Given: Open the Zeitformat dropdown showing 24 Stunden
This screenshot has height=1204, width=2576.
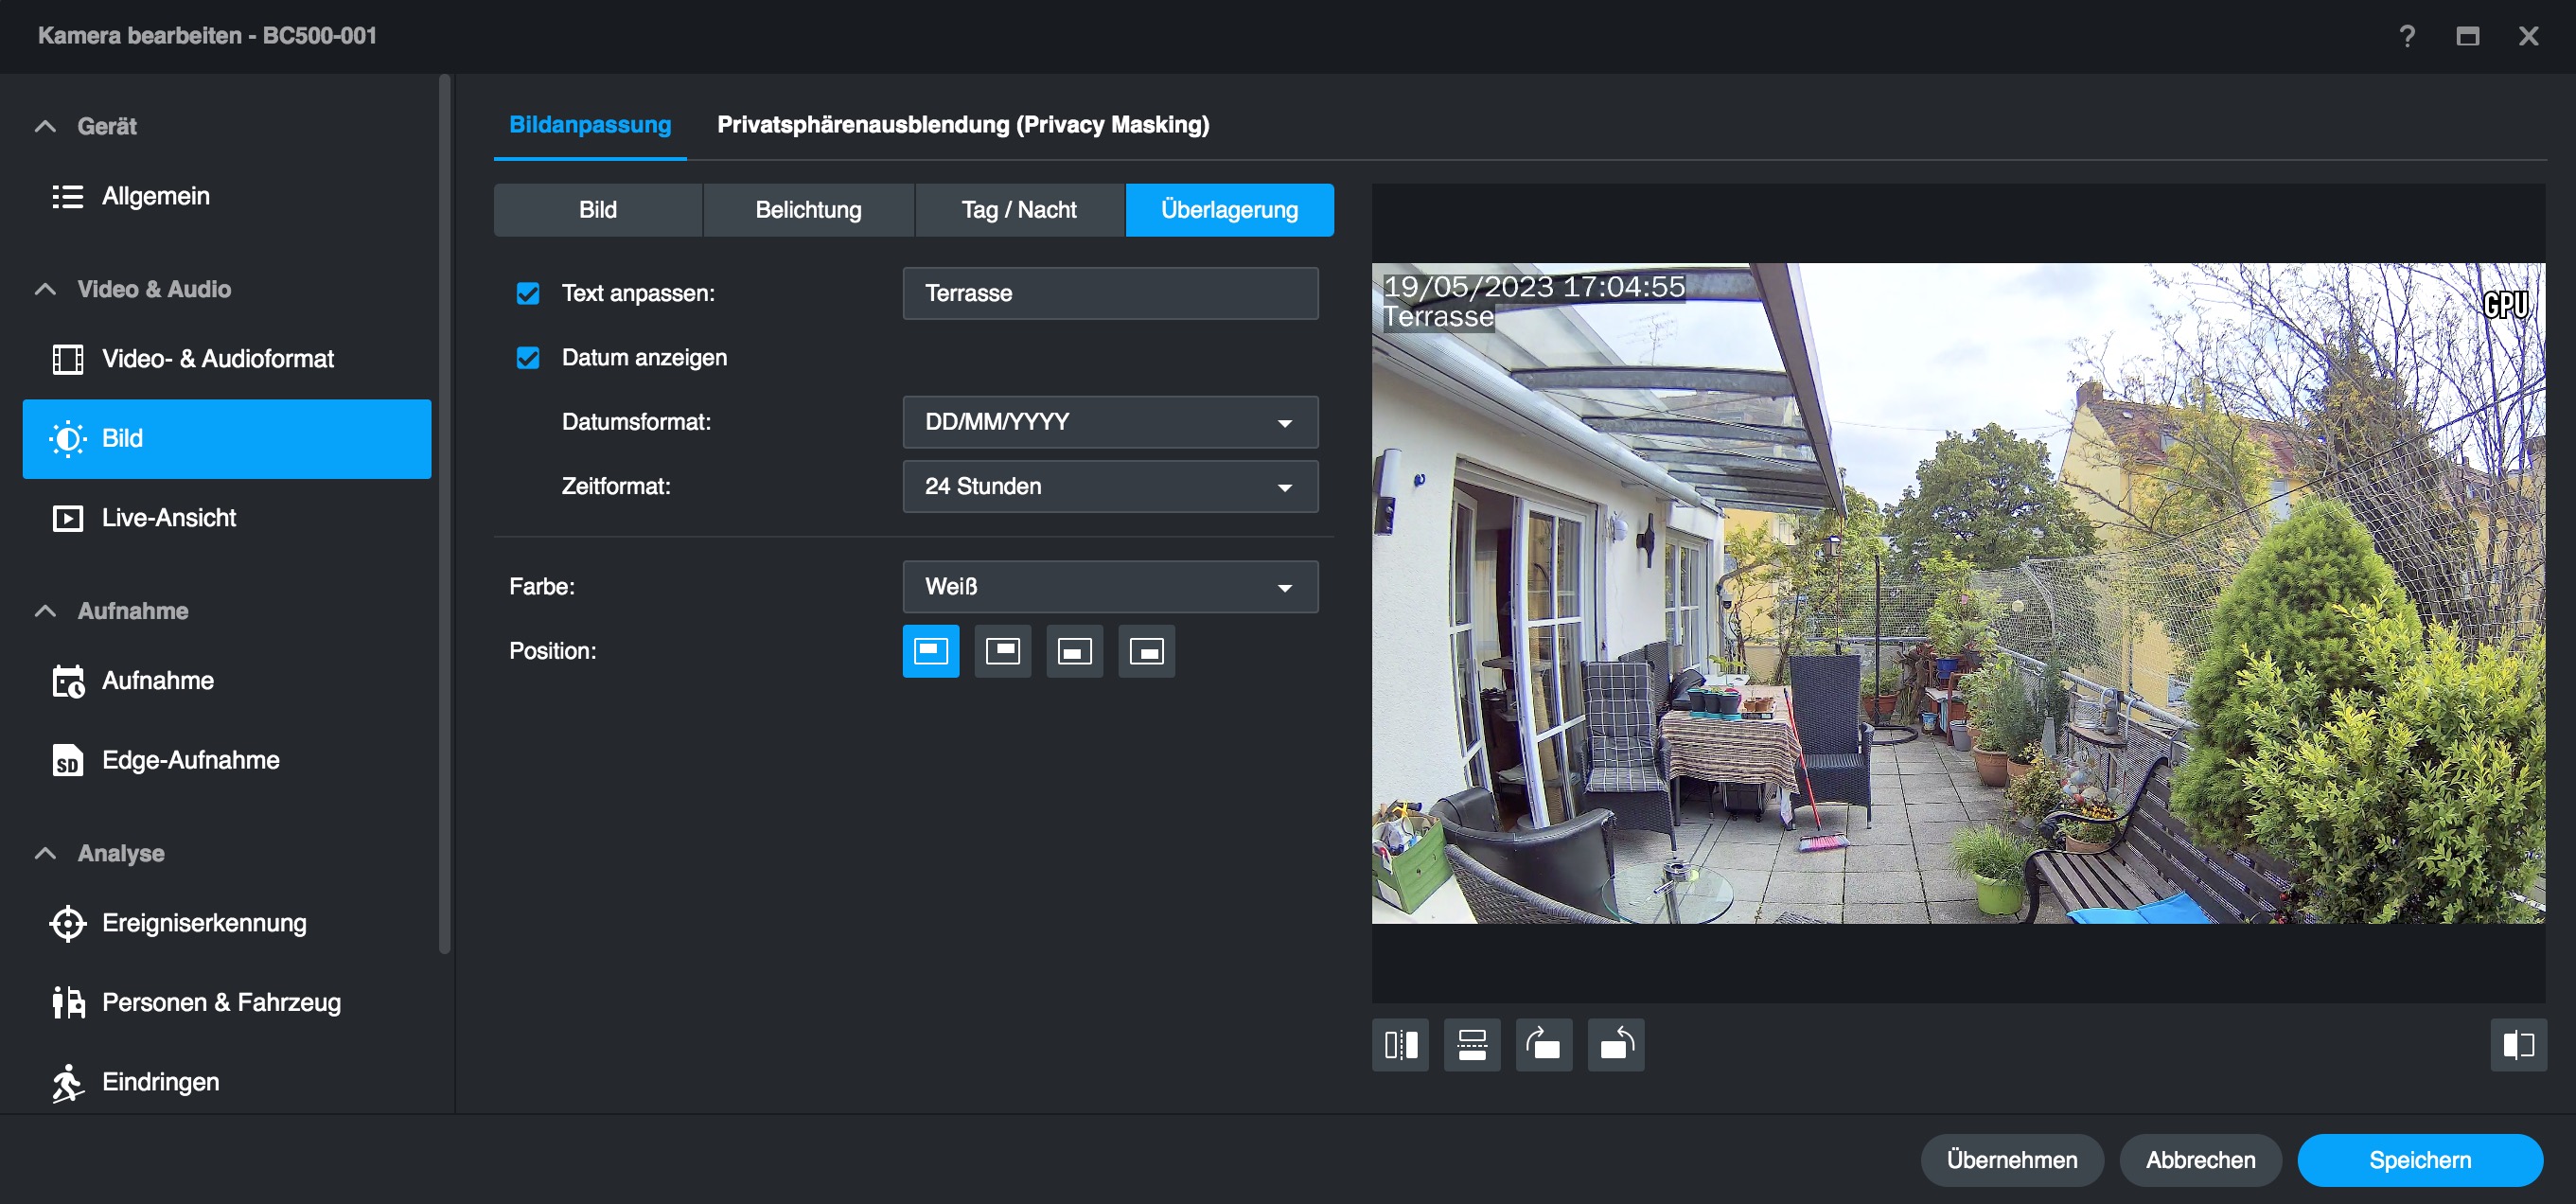Looking at the screenshot, I should (1110, 486).
